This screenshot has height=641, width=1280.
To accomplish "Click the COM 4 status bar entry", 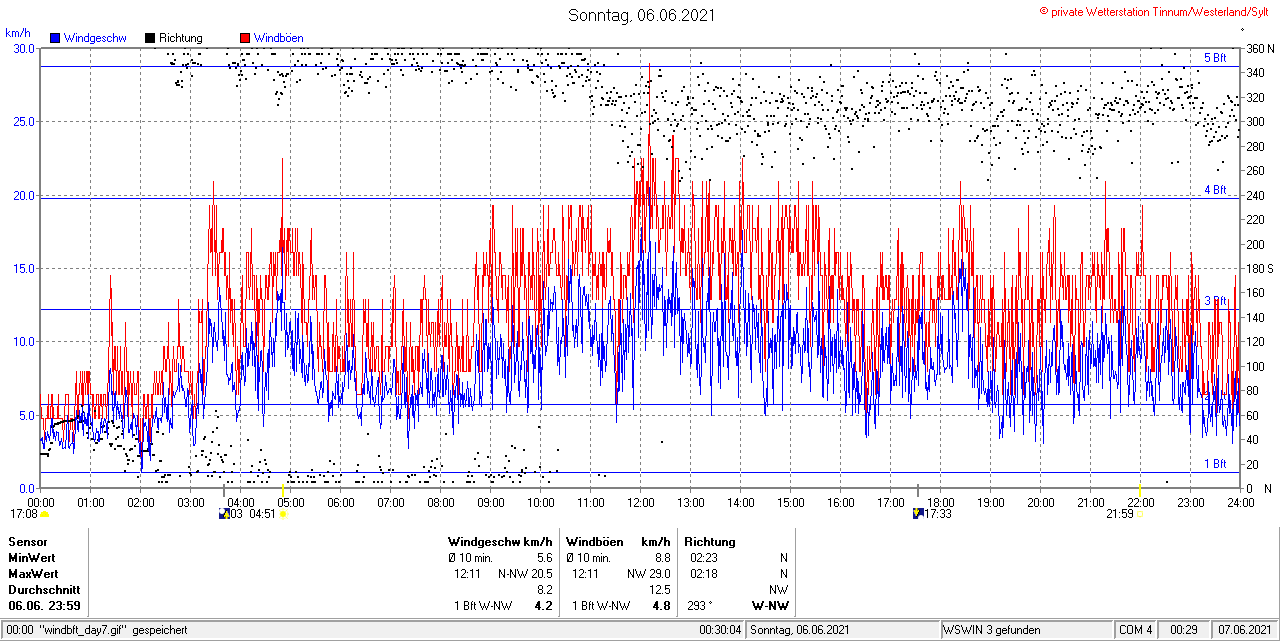I will (1136, 630).
